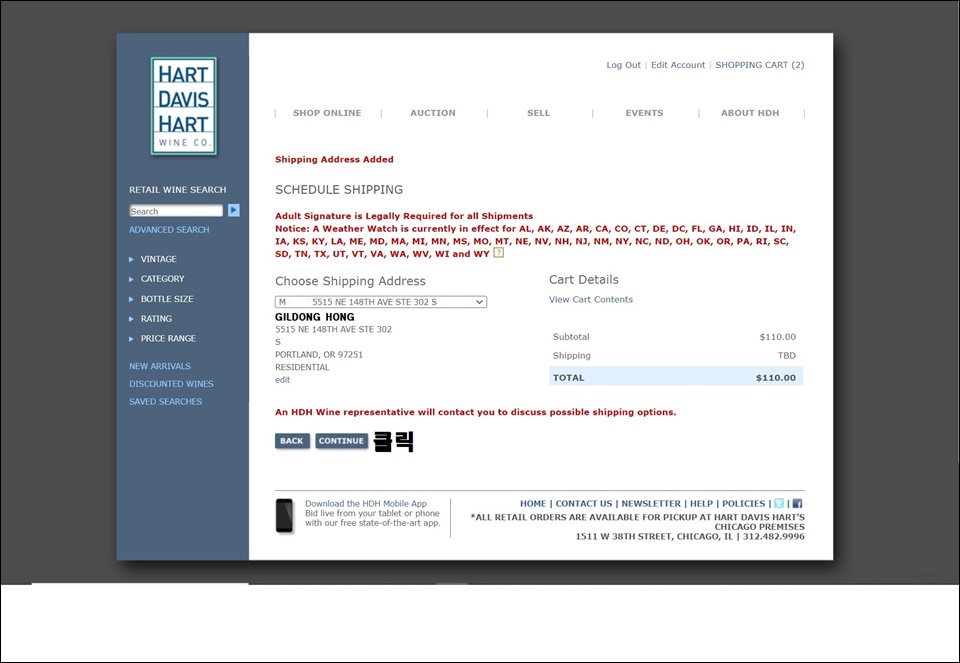Click the PORTLAND, OR 97251 address line
The image size is (960, 663).
click(319, 354)
